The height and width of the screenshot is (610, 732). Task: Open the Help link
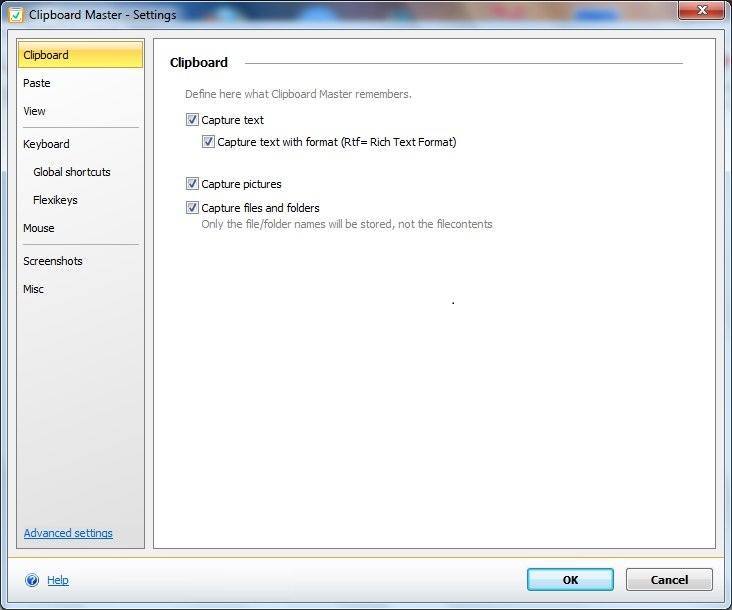point(58,580)
